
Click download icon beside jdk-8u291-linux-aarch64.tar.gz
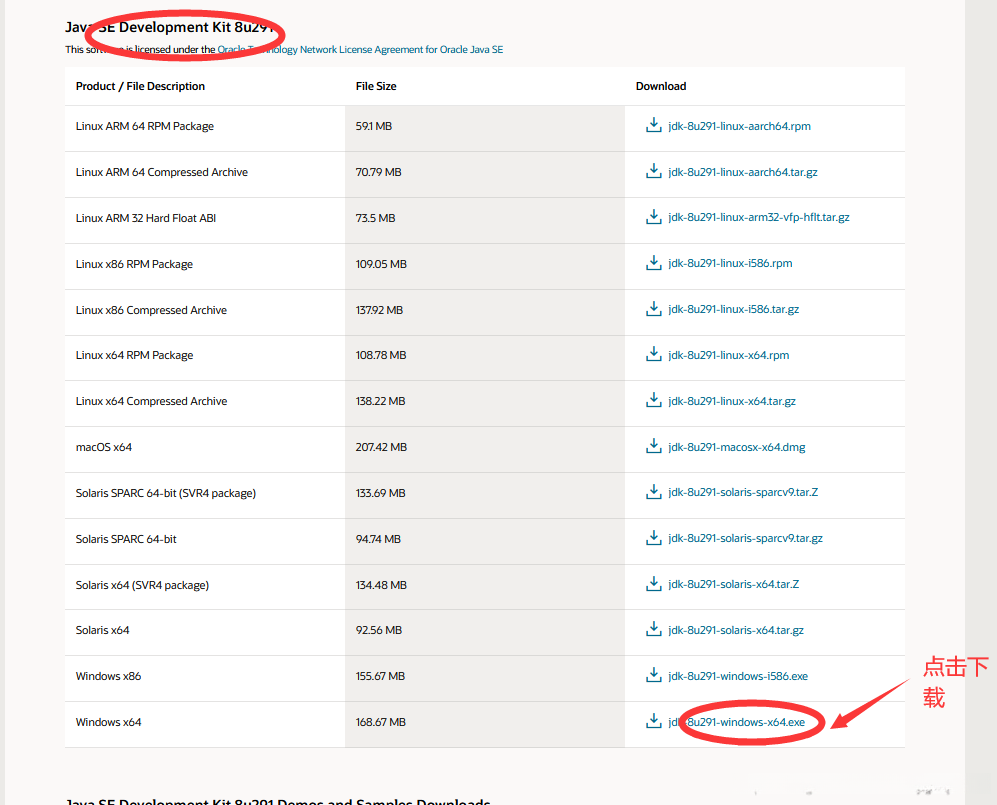[654, 171]
